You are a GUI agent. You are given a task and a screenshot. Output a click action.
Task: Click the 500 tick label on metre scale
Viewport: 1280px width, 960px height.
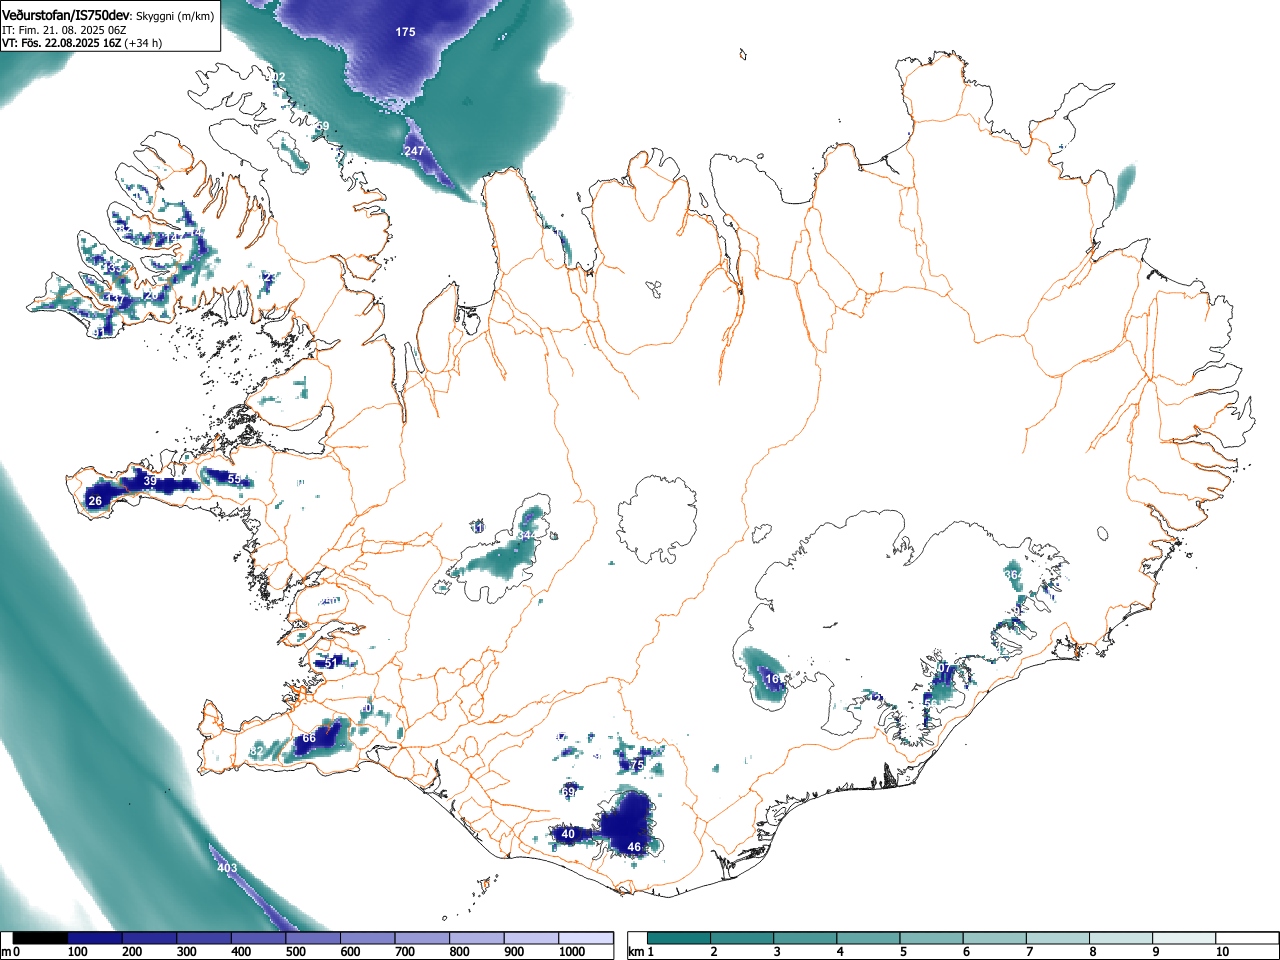click(x=295, y=952)
